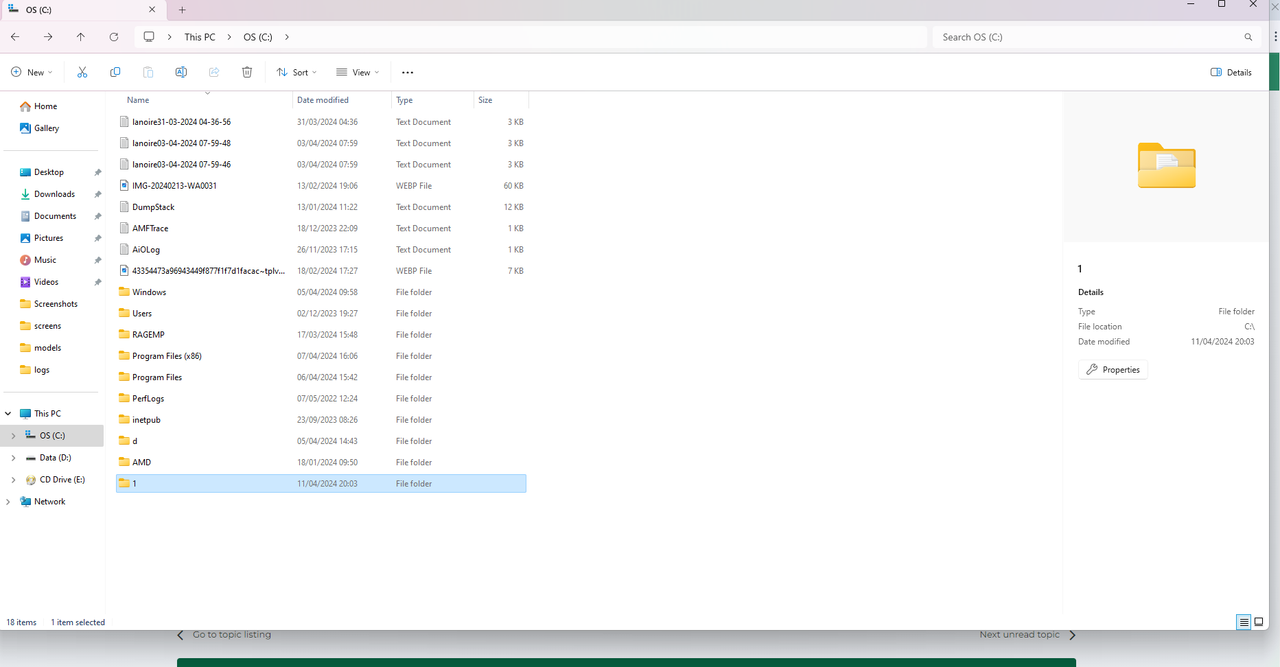Screen dimensions: 1280x667
Task: Toggle the Details pane button
Action: 1231,72
